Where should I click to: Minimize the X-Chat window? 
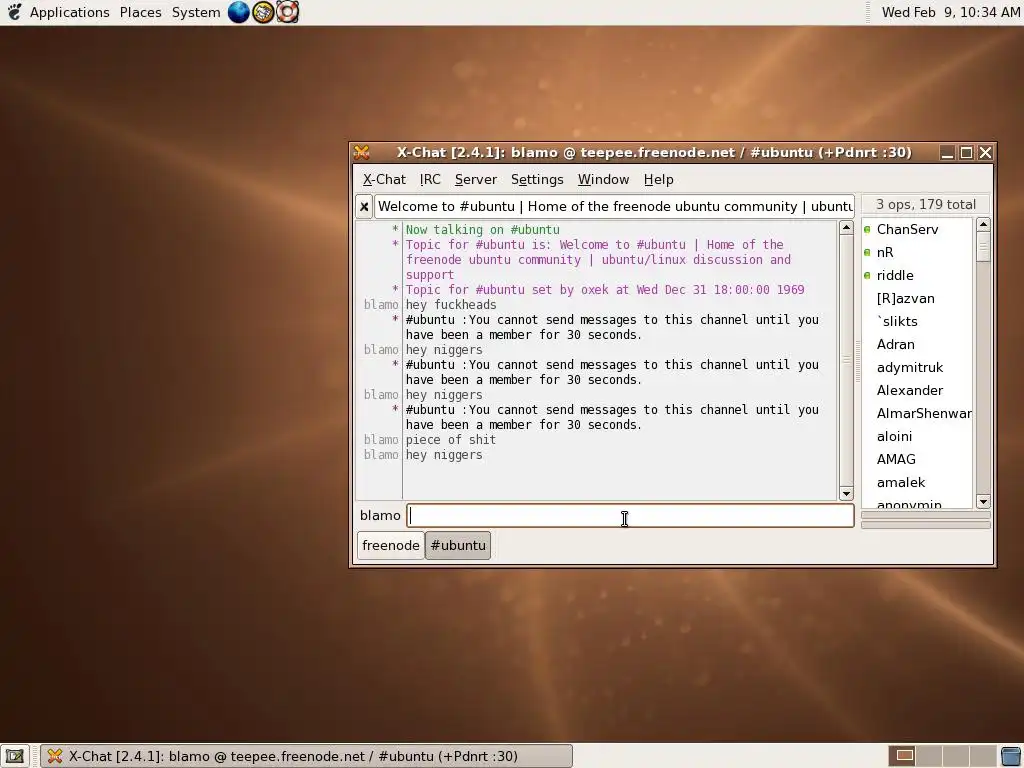pyautogui.click(x=947, y=153)
